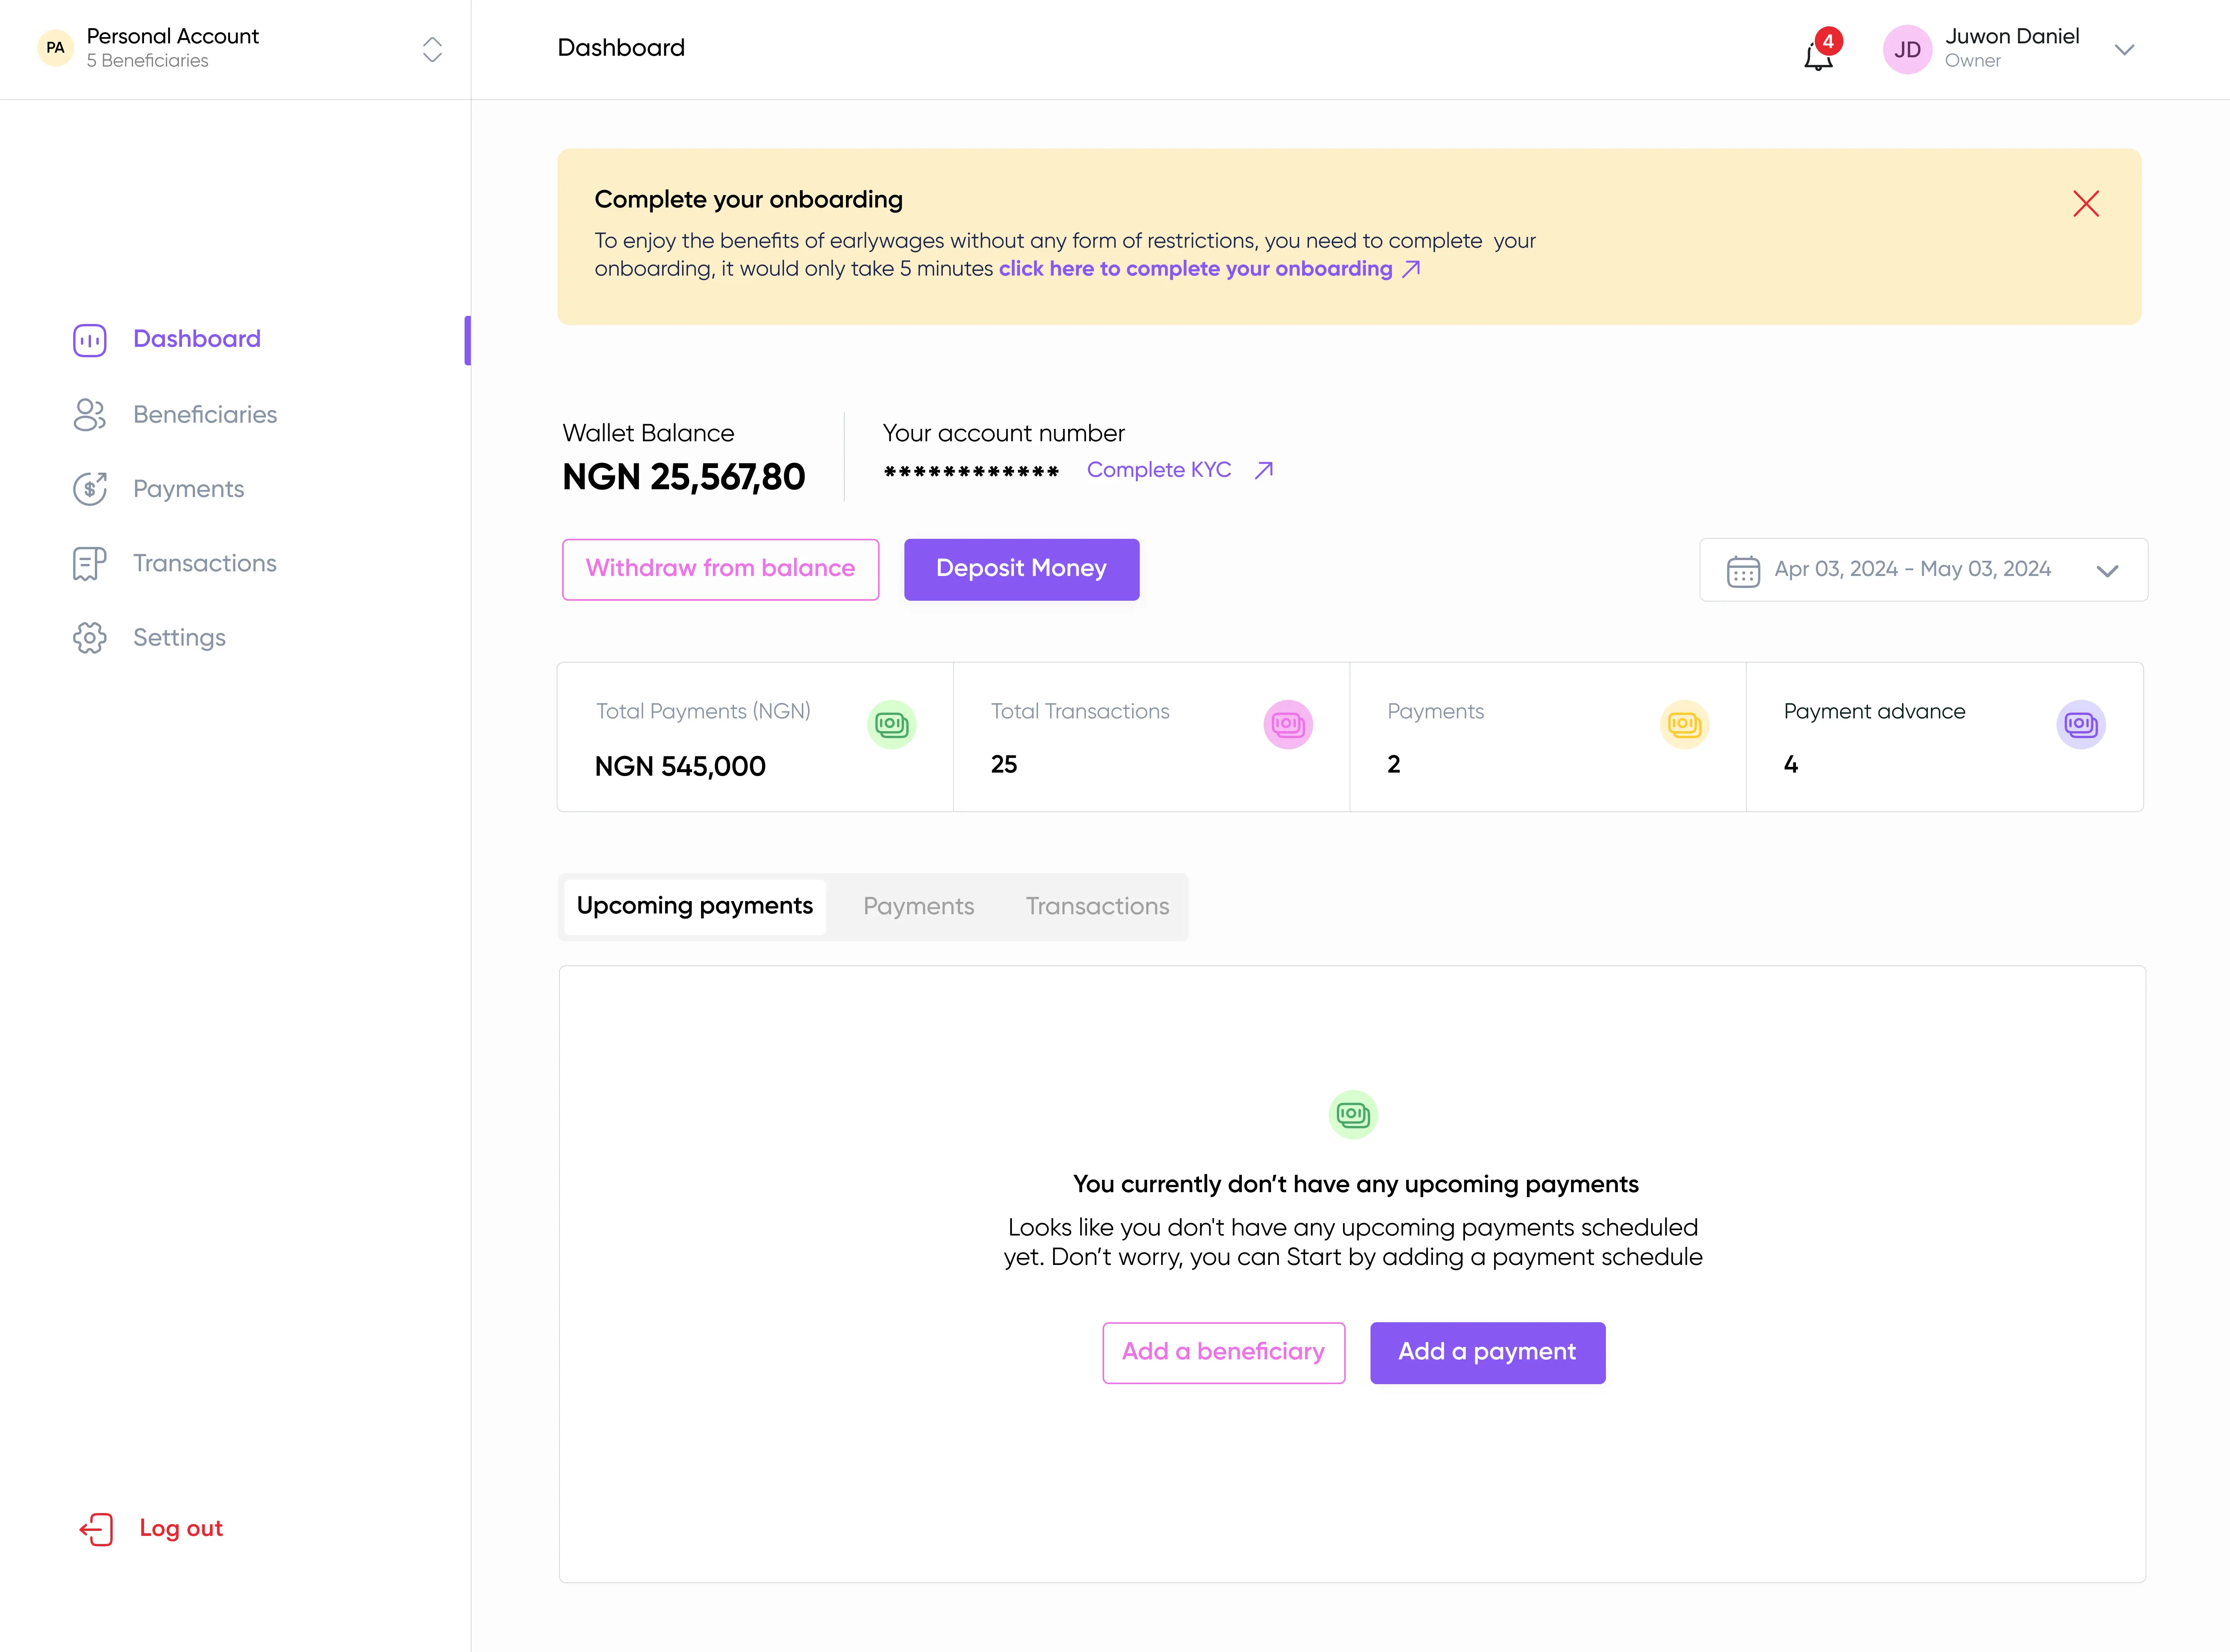Dismiss the onboarding banner with red X

(2086, 204)
